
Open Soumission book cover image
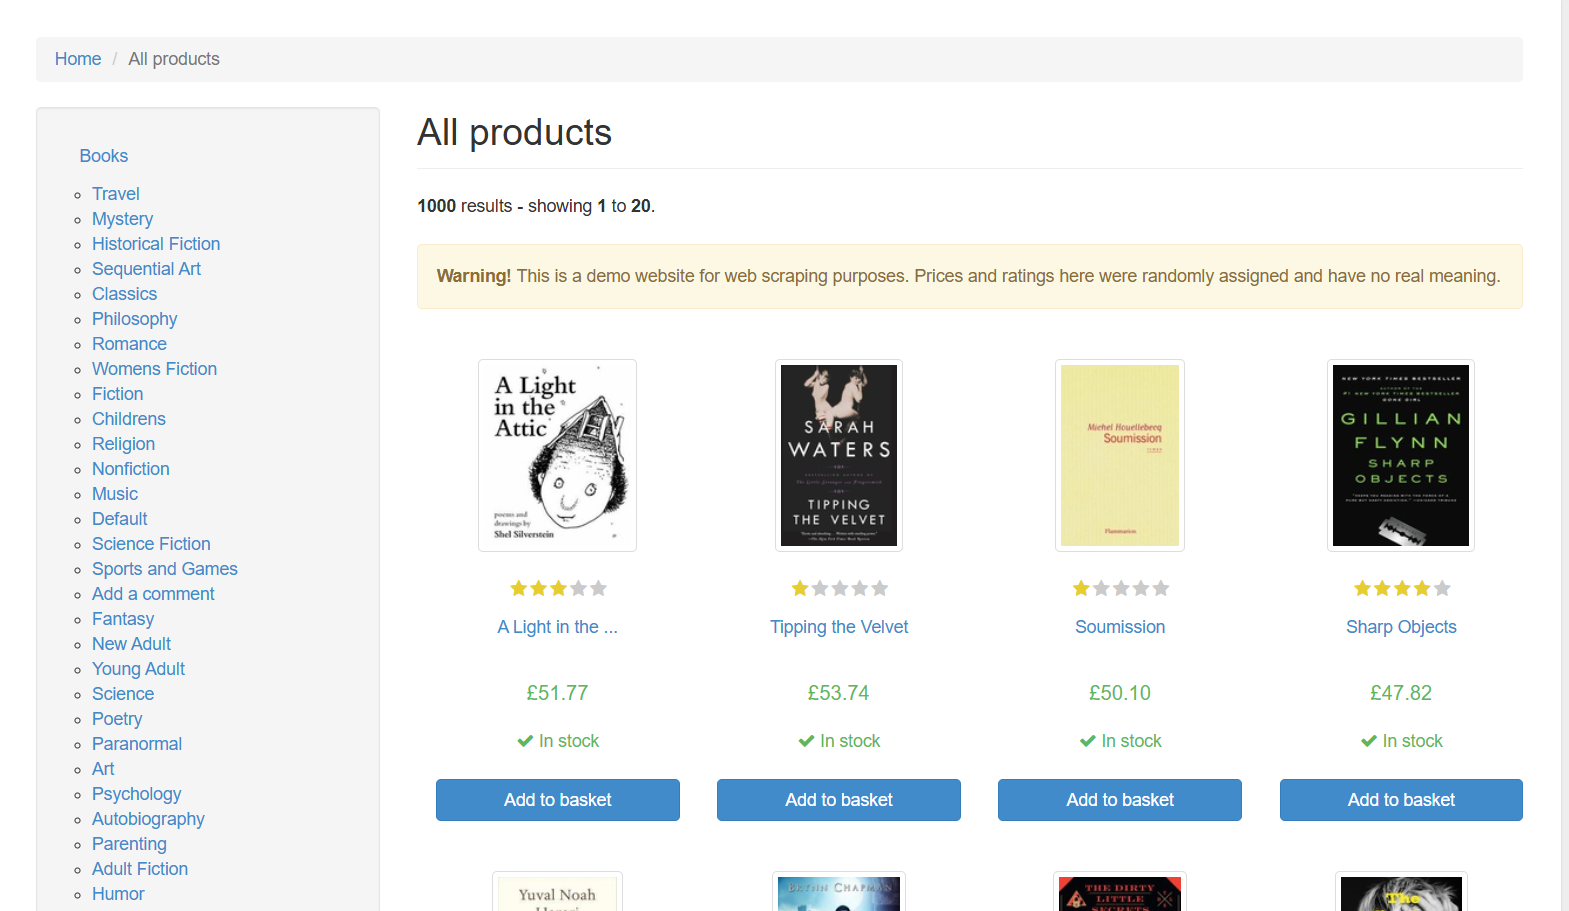click(1120, 455)
